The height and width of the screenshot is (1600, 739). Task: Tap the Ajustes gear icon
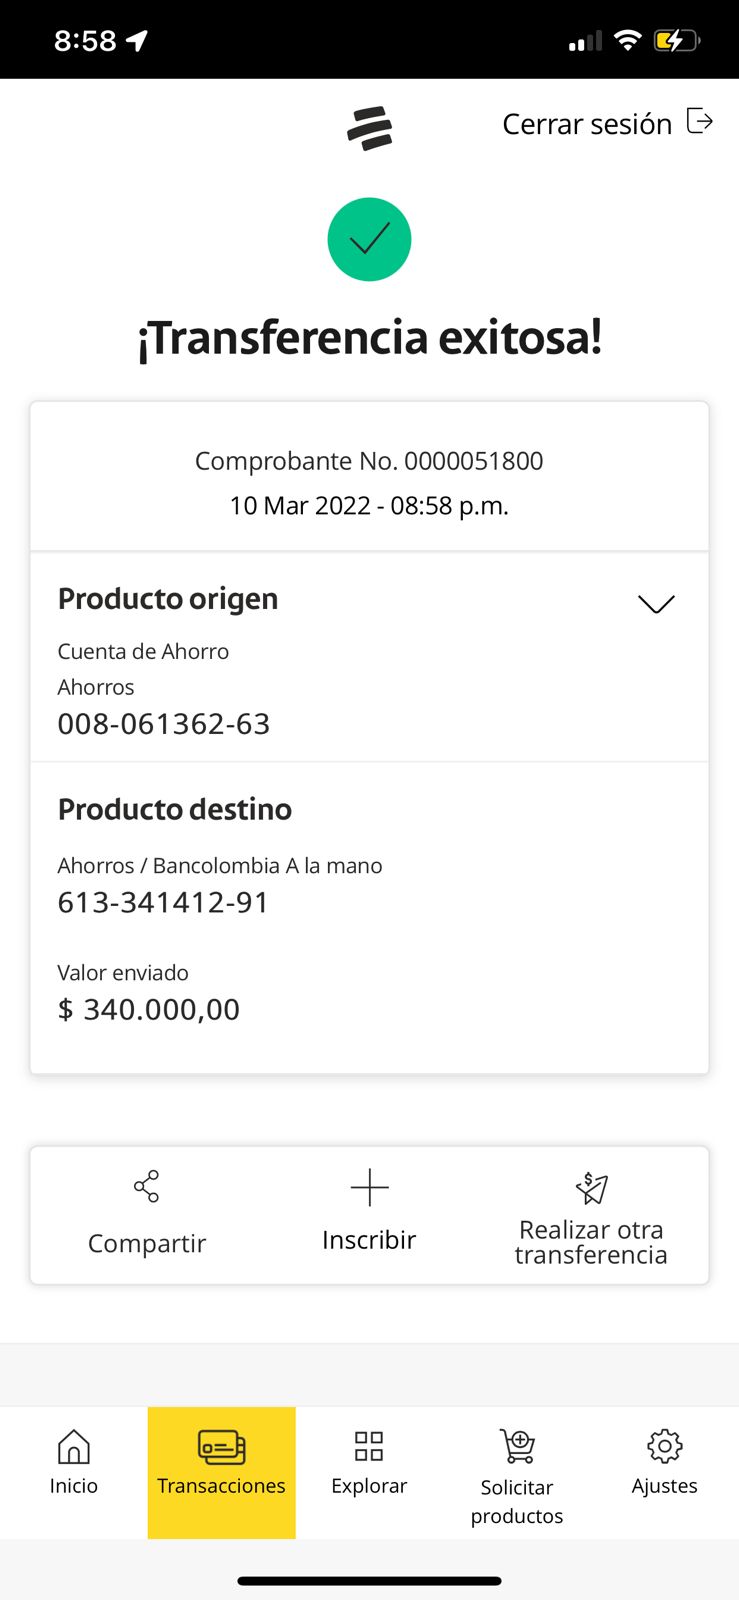[664, 1446]
